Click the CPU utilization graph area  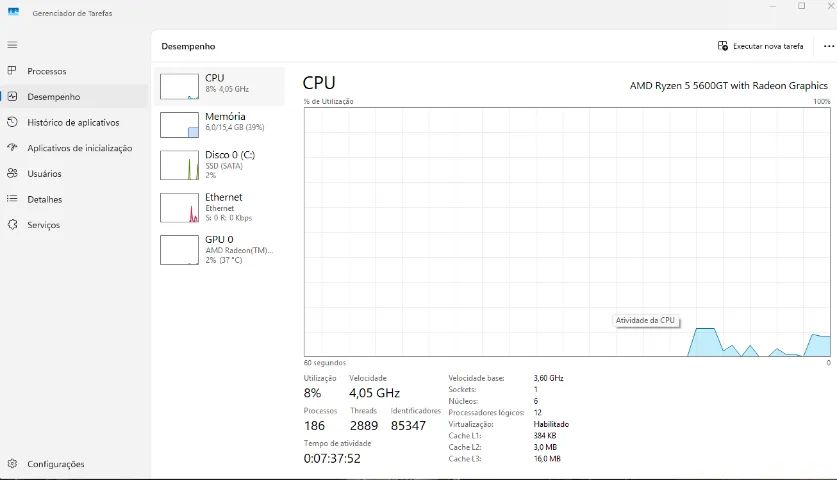pyautogui.click(x=567, y=230)
